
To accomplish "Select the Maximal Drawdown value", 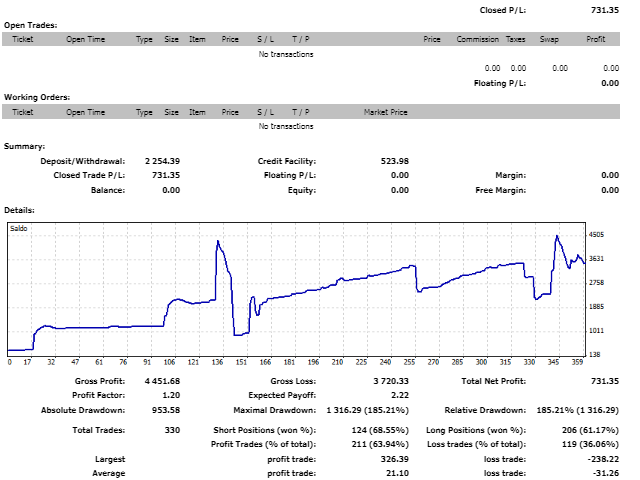I will coord(367,410).
